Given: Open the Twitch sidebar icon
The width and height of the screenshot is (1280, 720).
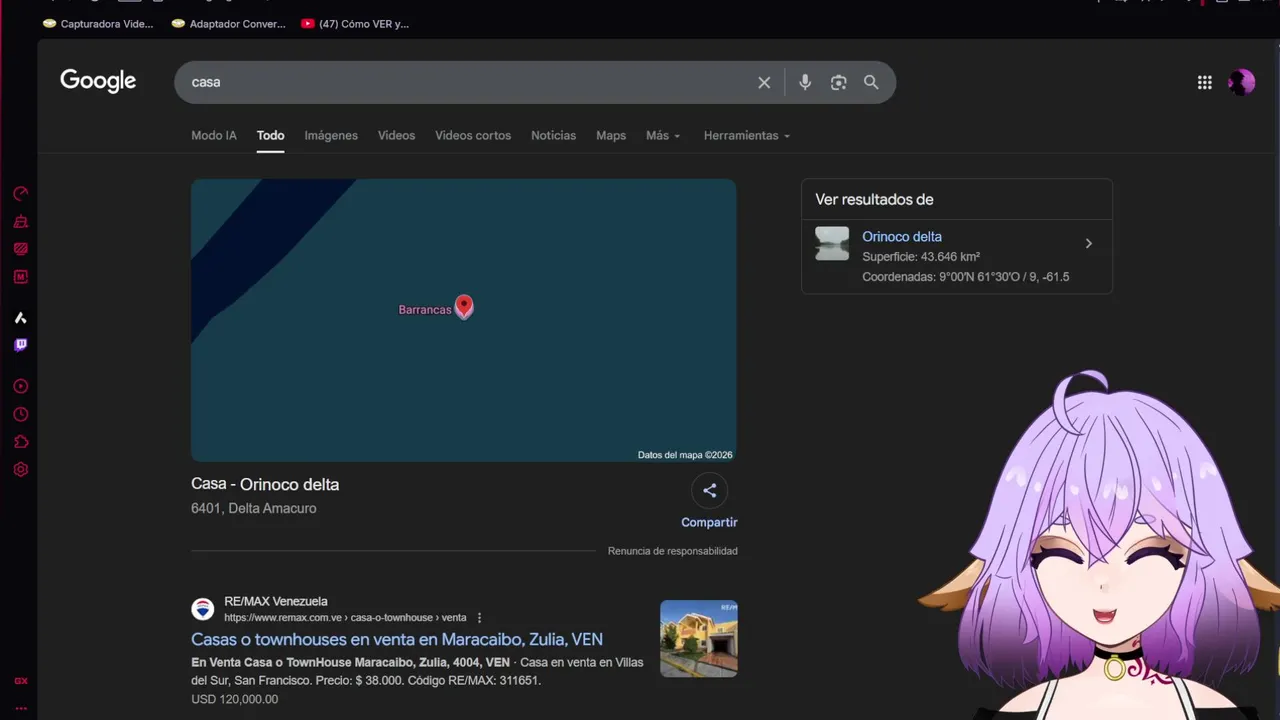Looking at the screenshot, I should click(x=20, y=345).
